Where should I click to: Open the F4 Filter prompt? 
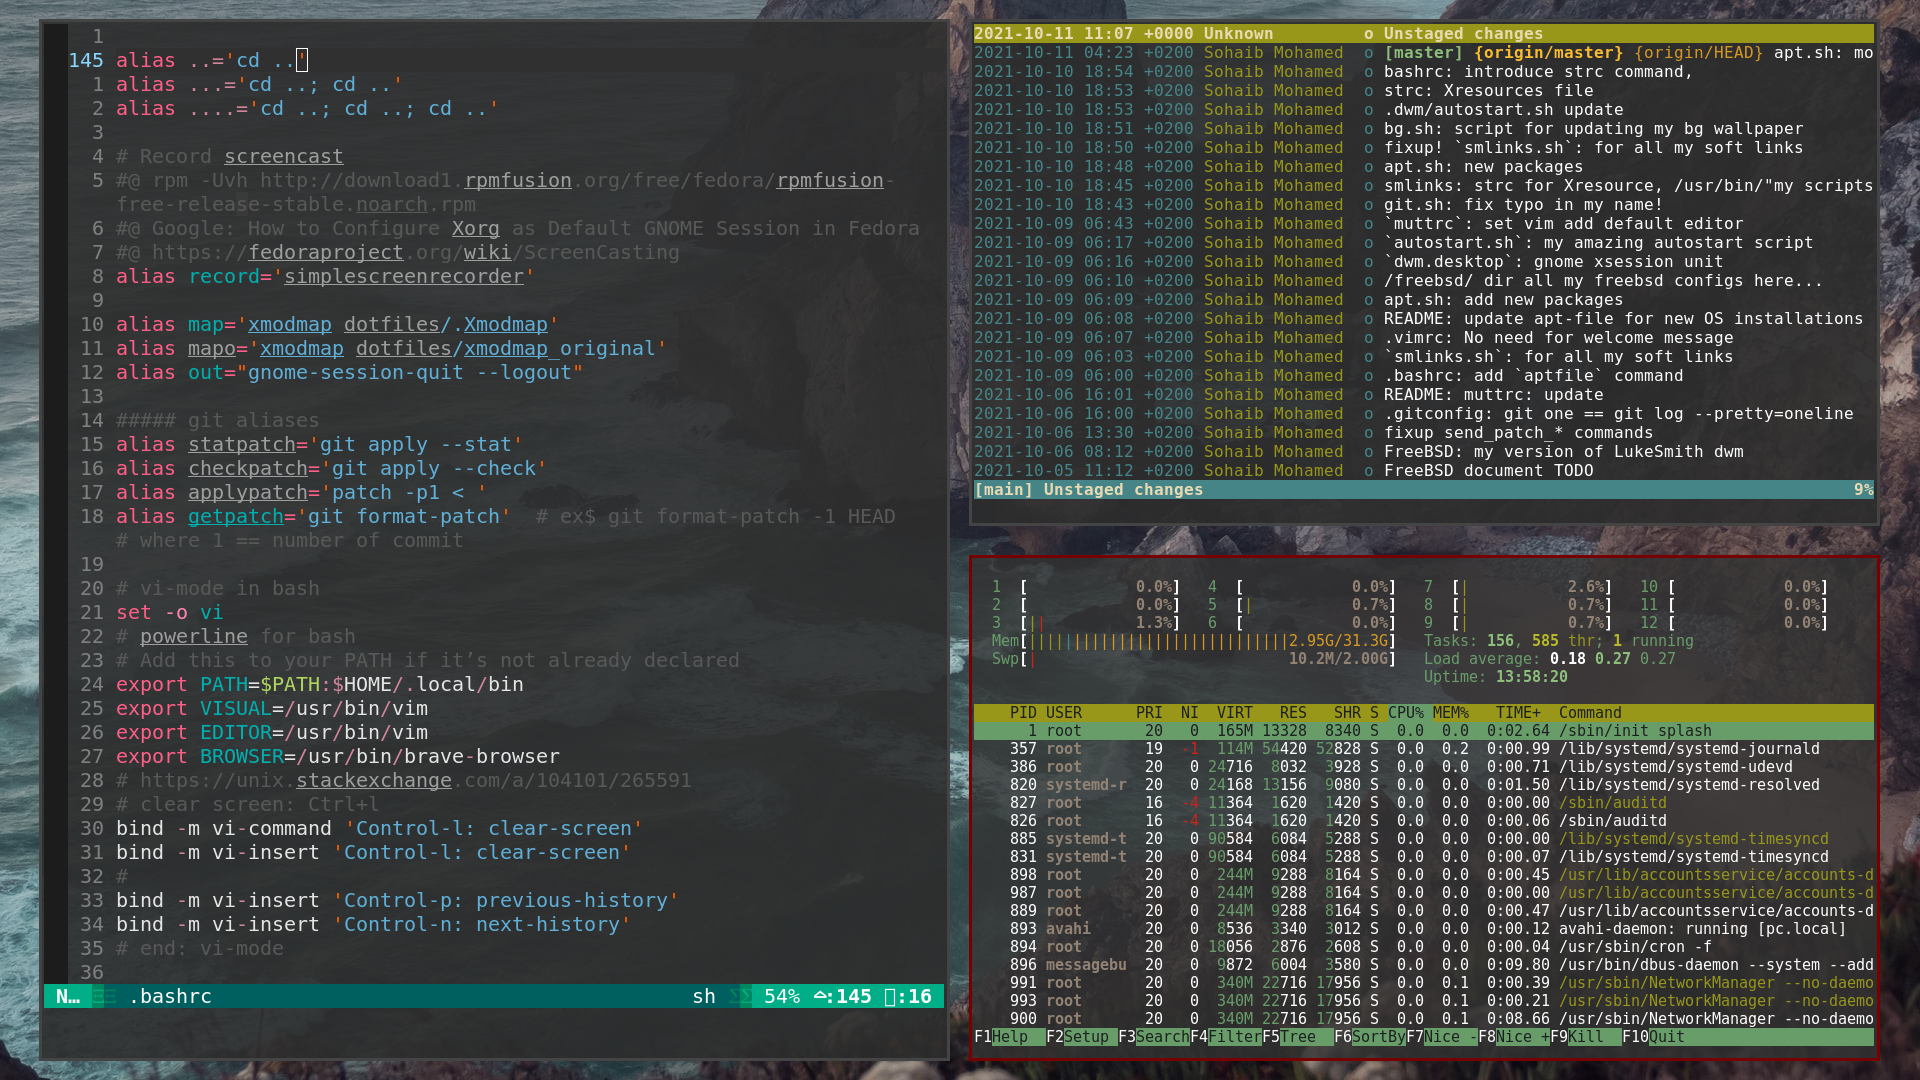point(1234,1037)
